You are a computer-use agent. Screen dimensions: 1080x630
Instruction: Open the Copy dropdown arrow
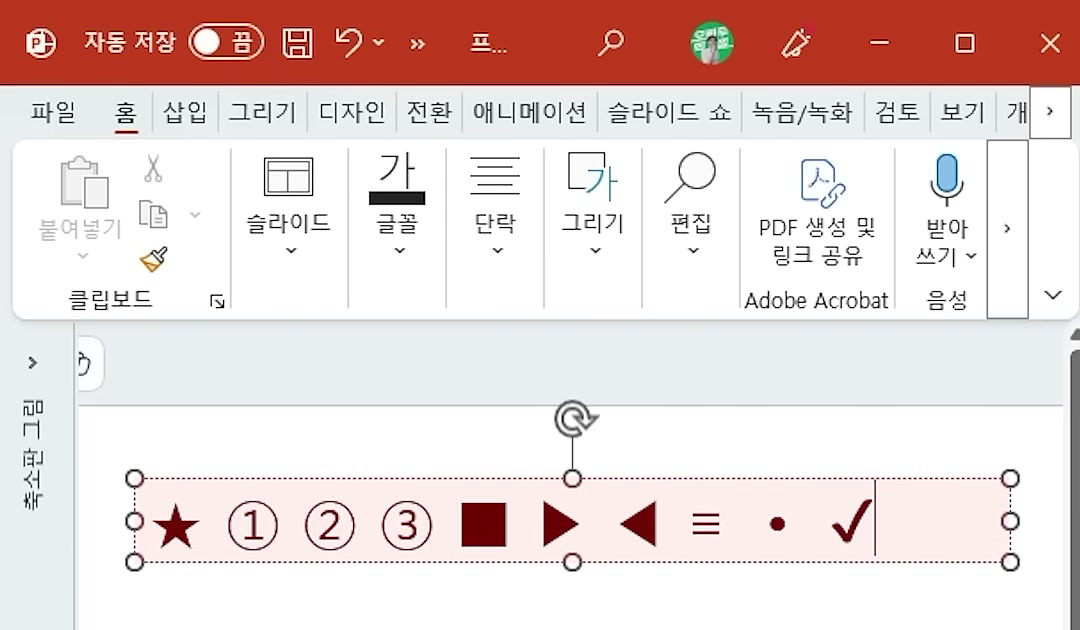pos(195,215)
